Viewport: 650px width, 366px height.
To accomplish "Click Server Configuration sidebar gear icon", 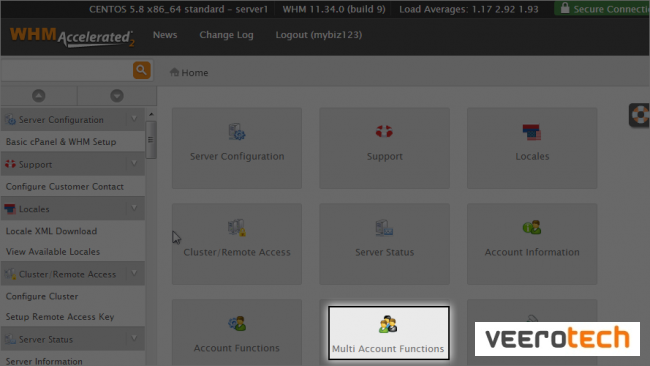I will coord(10,119).
